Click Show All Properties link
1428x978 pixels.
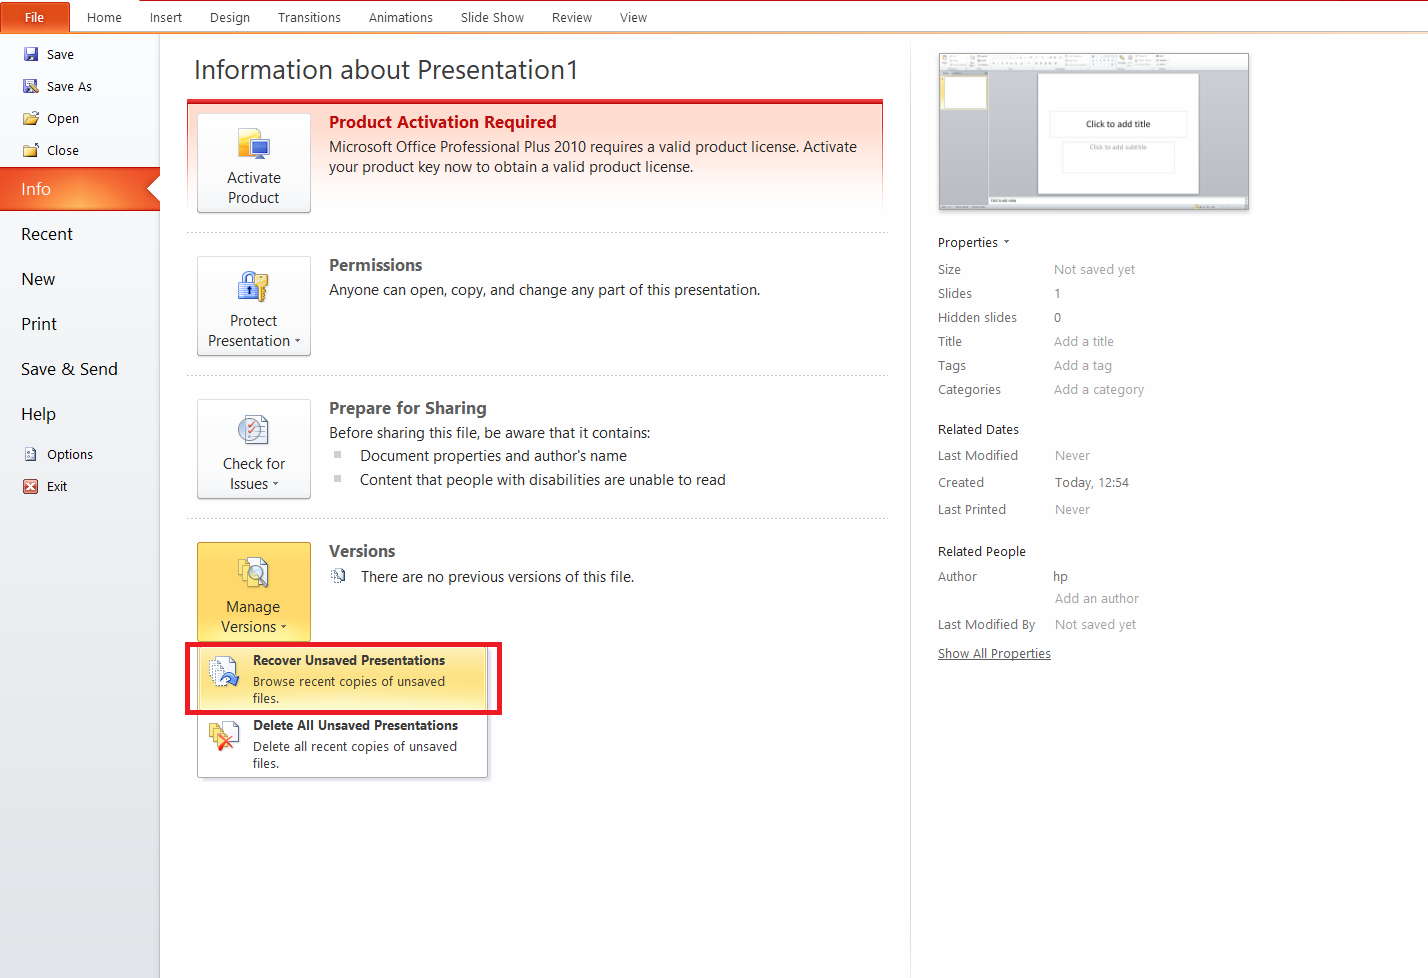tap(994, 653)
